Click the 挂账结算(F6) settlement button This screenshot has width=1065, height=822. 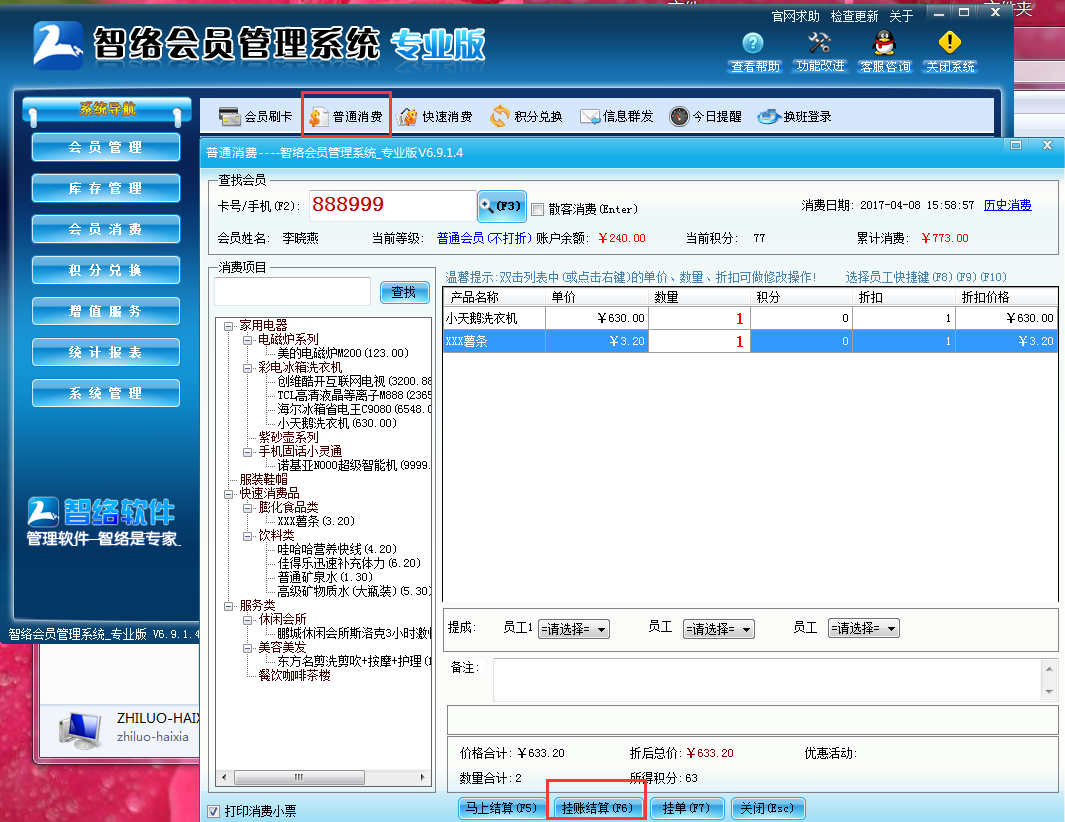pyautogui.click(x=596, y=808)
